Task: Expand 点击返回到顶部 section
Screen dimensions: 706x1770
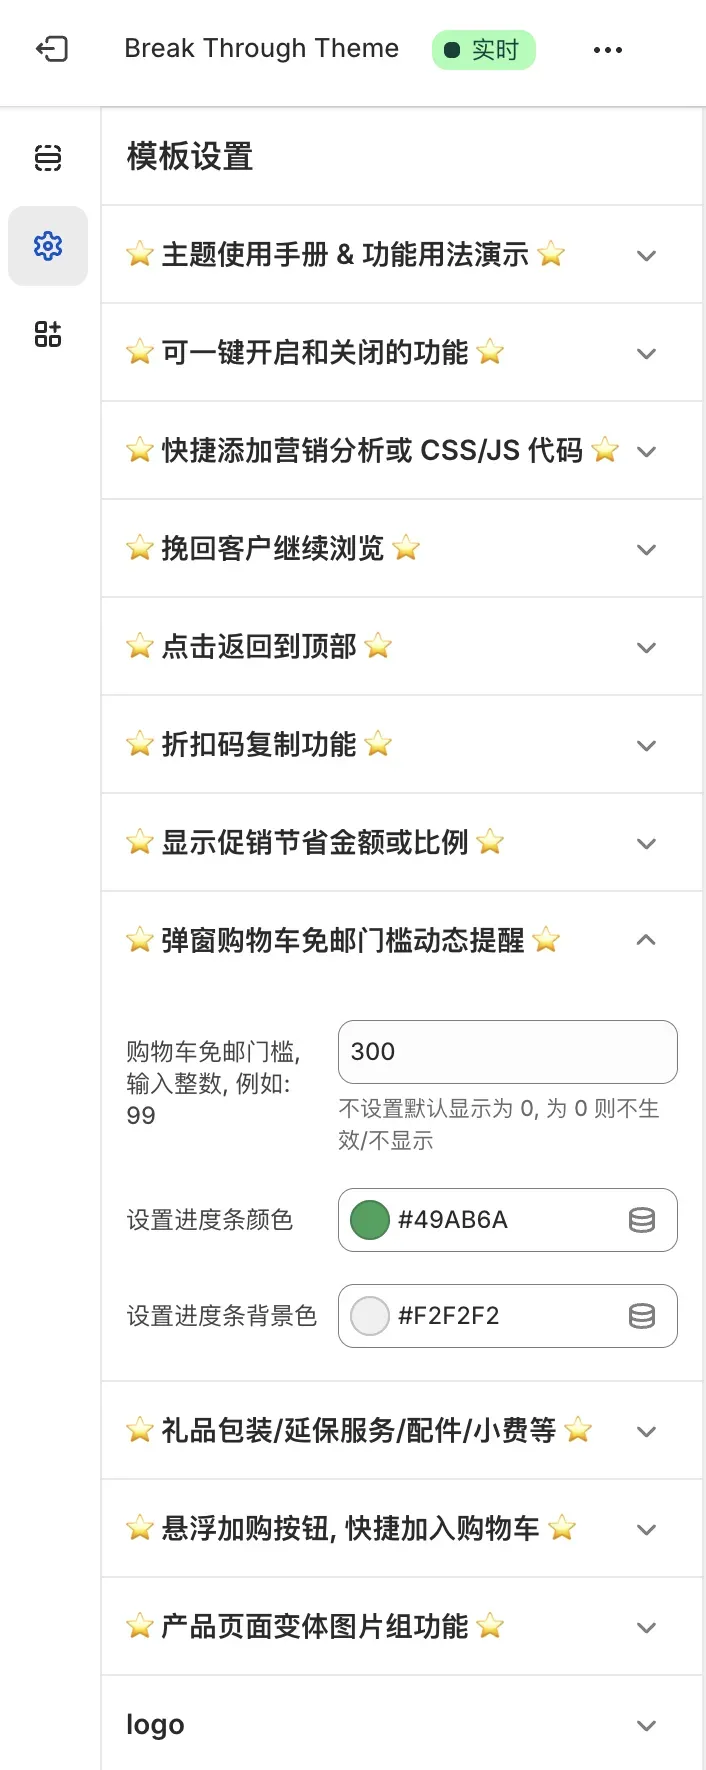Action: tap(646, 647)
